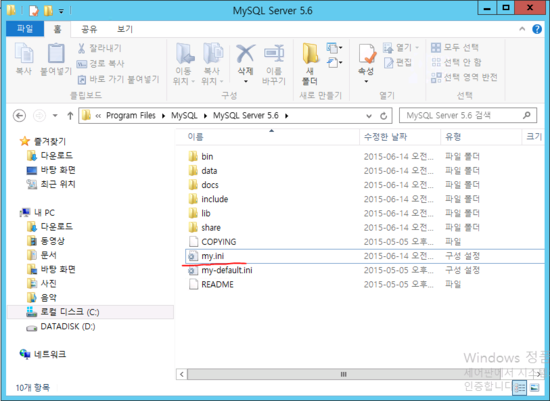Select the bin folder

[x=207, y=156]
